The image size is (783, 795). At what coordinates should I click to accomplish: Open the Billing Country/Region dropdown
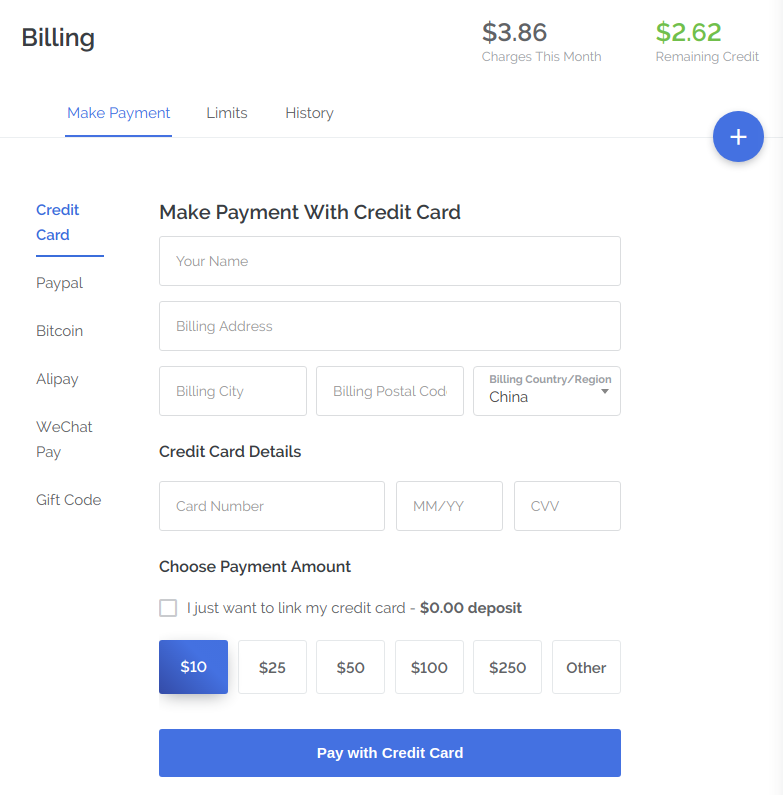tap(546, 391)
